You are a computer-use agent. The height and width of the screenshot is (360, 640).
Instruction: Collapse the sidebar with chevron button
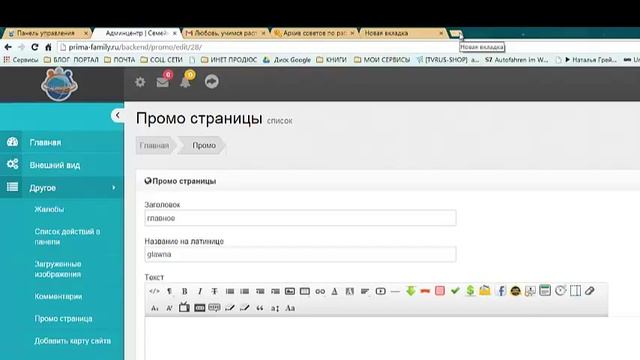[x=118, y=115]
